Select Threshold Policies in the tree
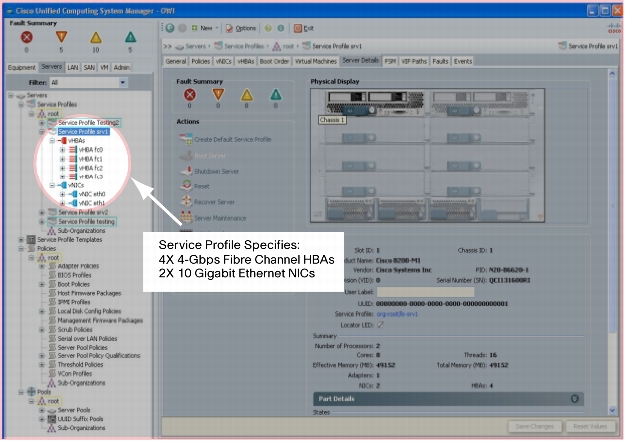625x441 pixels. point(80,364)
